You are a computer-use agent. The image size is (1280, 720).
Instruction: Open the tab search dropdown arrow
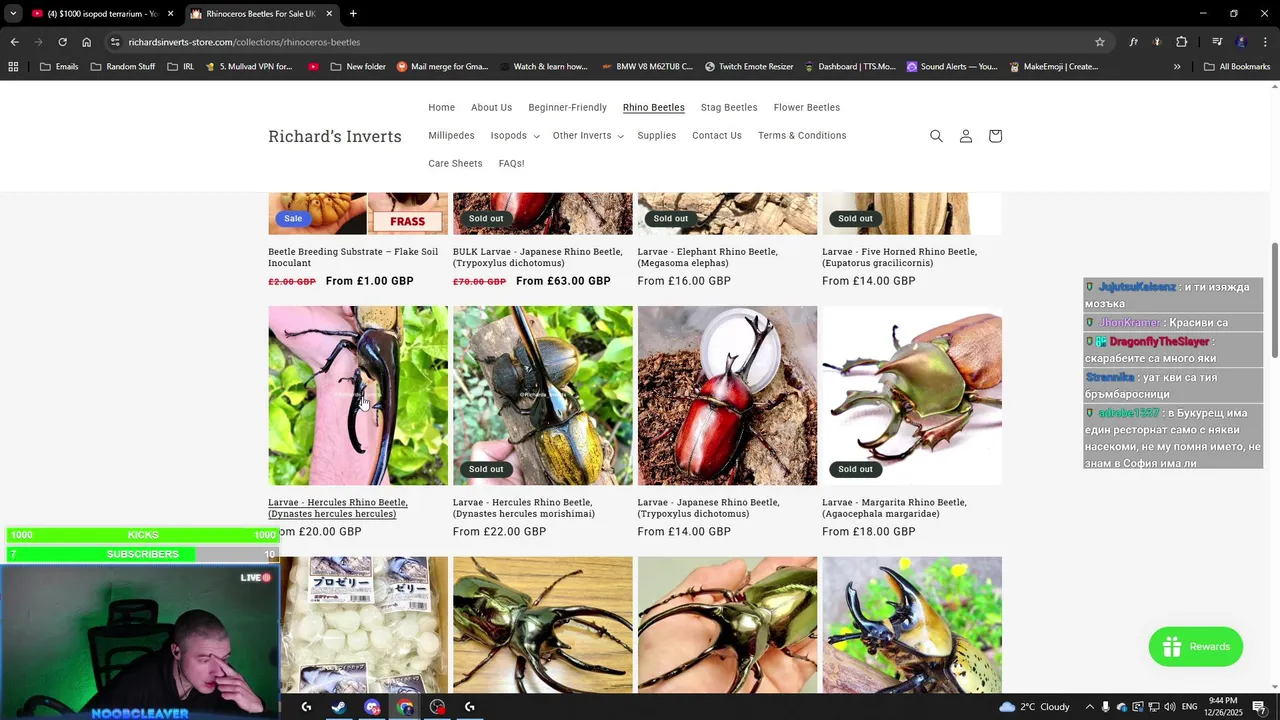coord(13,14)
